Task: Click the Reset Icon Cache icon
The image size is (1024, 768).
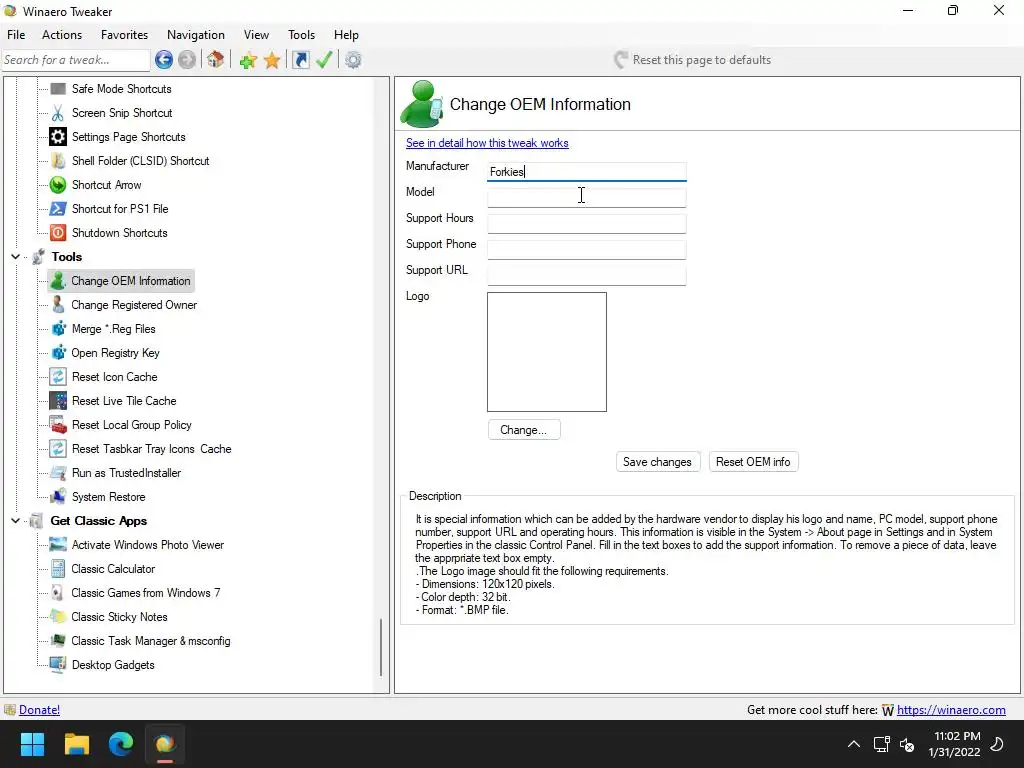Action: click(58, 377)
